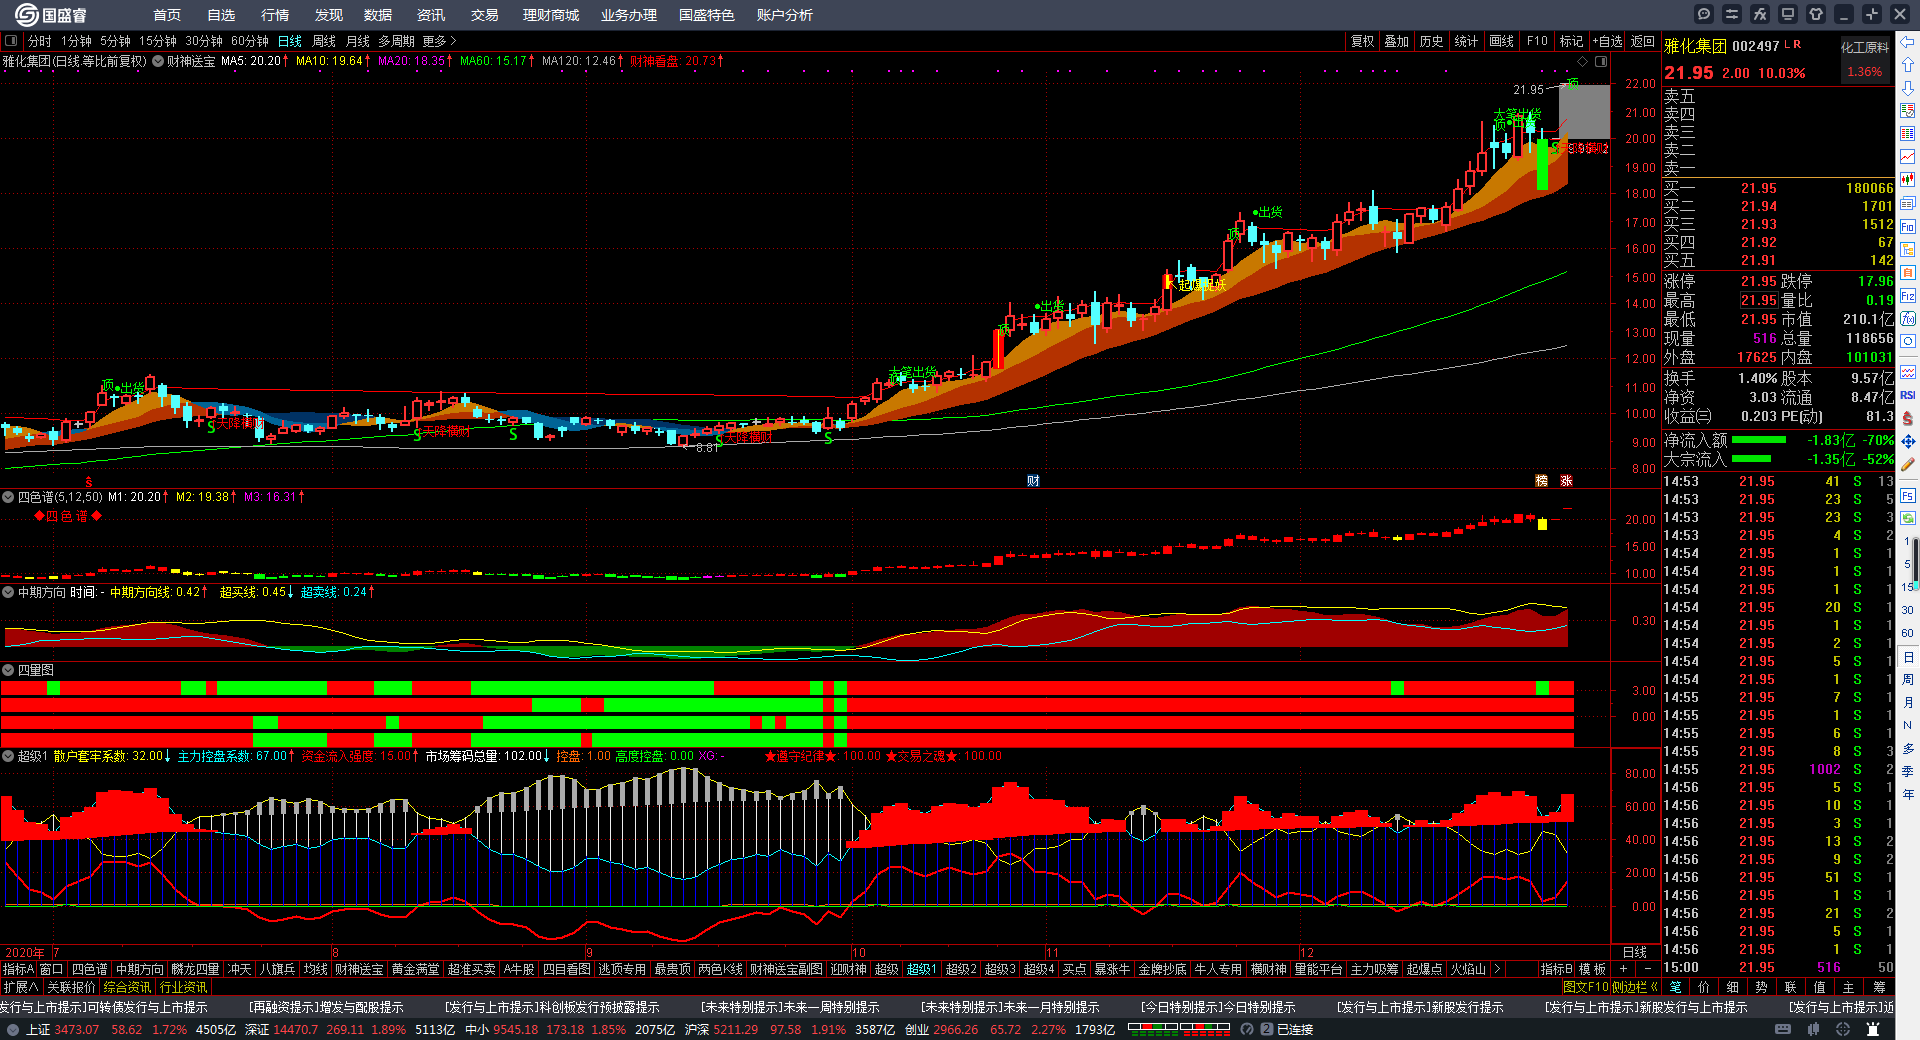This screenshot has width=1920, height=1040.
Task: Click the Guosheng logo in title bar
Action: click(x=50, y=15)
